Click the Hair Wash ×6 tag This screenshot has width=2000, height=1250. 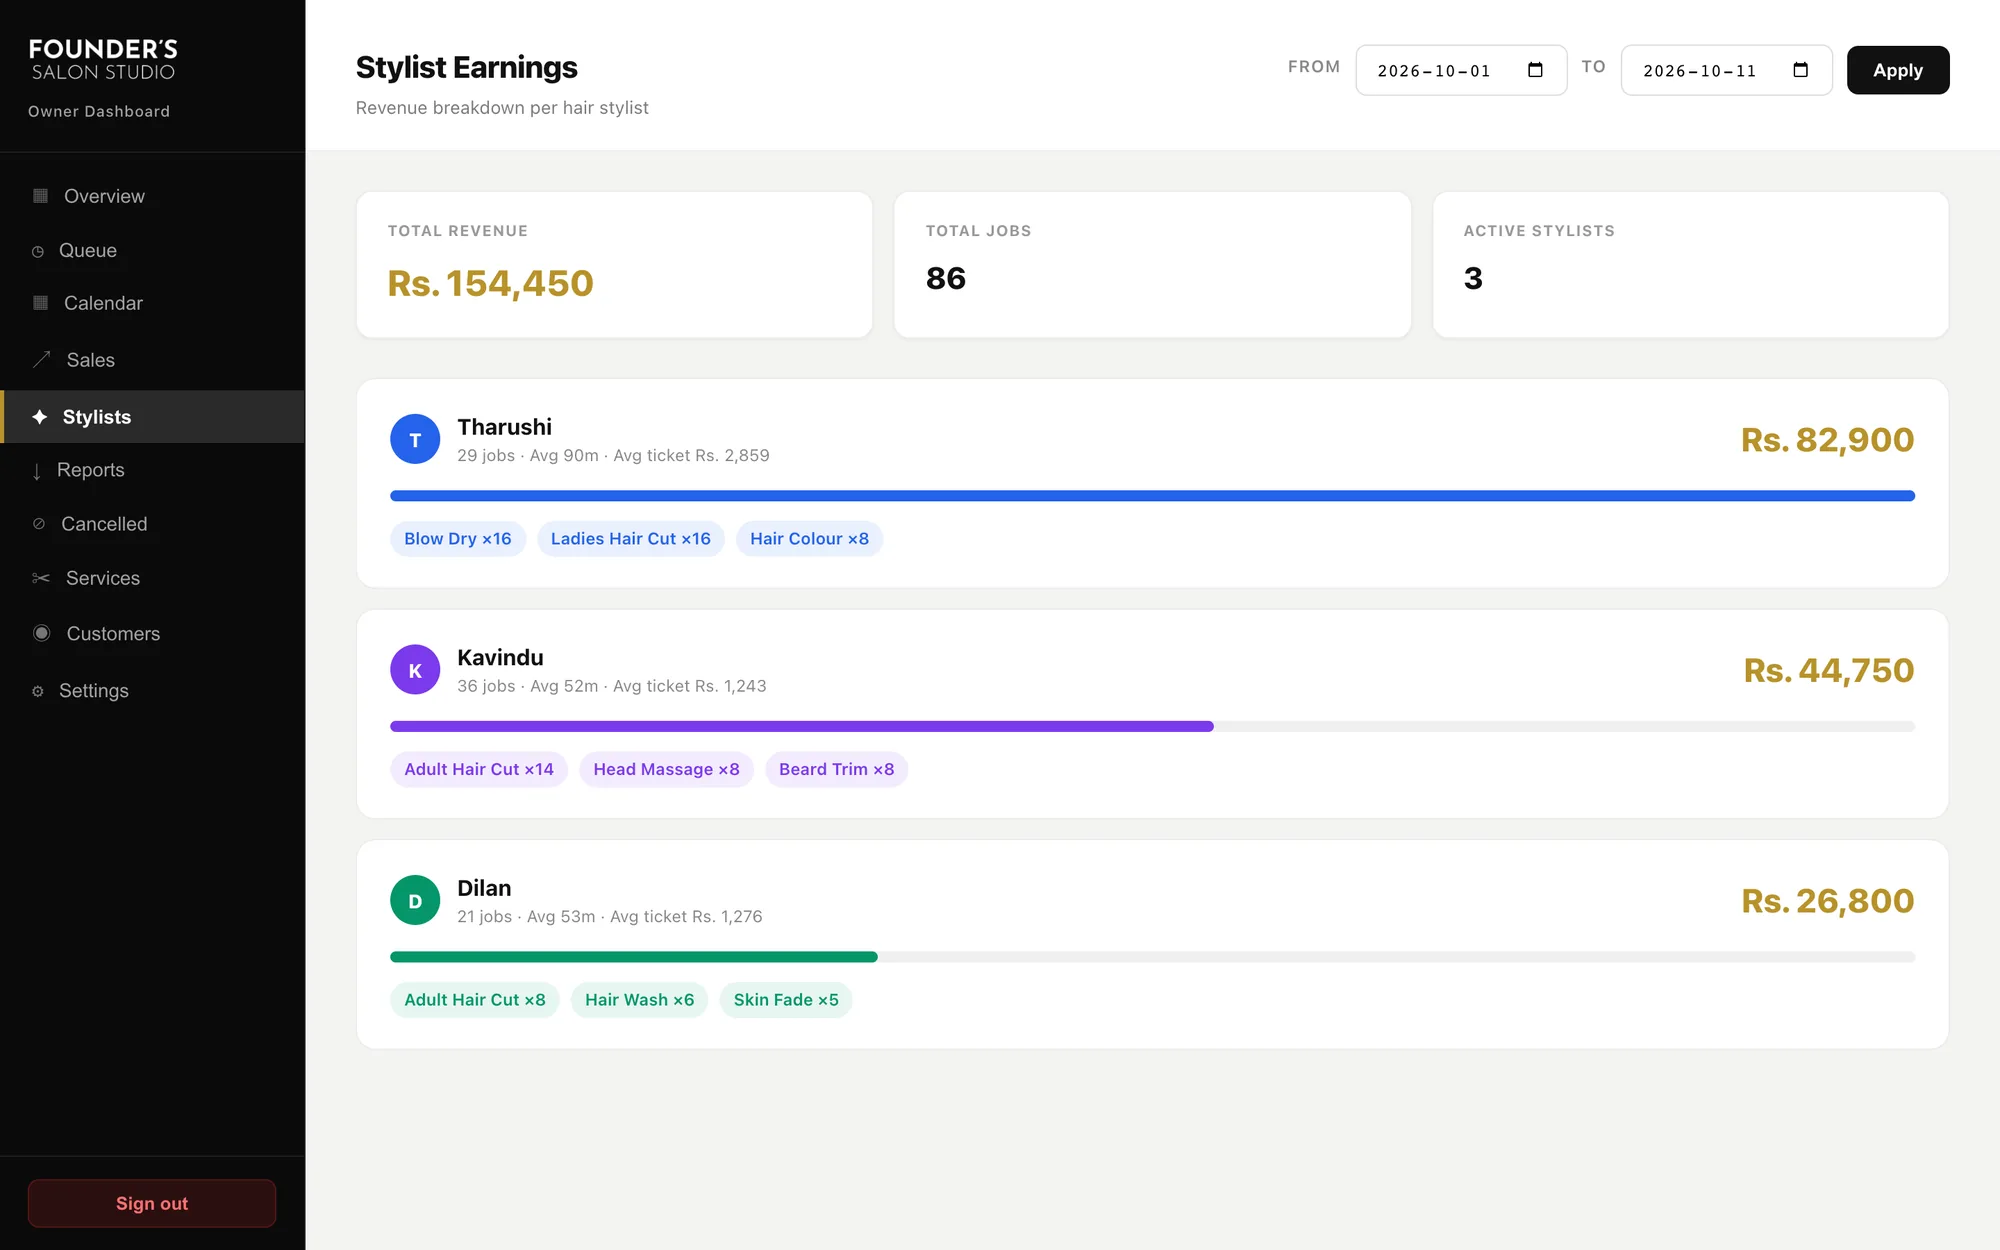pyautogui.click(x=640, y=1000)
